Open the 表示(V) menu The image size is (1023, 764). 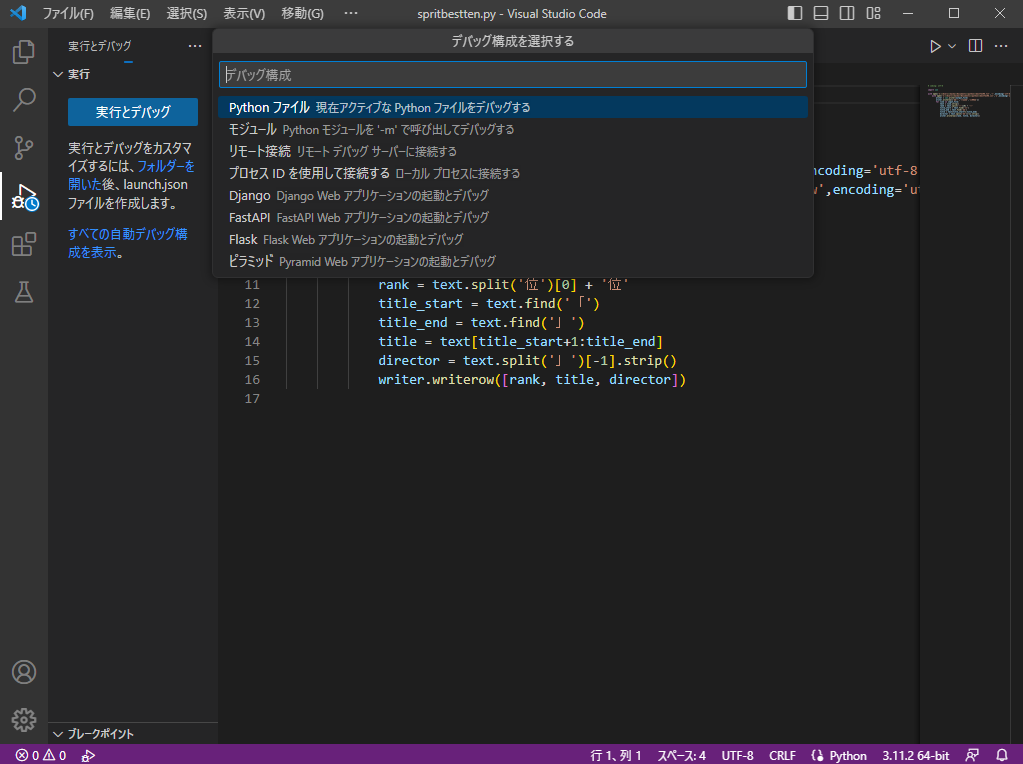pyautogui.click(x=244, y=13)
